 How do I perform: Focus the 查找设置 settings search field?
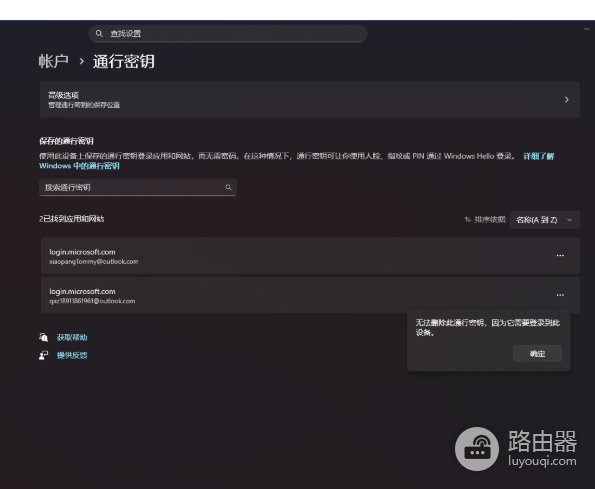(x=228, y=33)
